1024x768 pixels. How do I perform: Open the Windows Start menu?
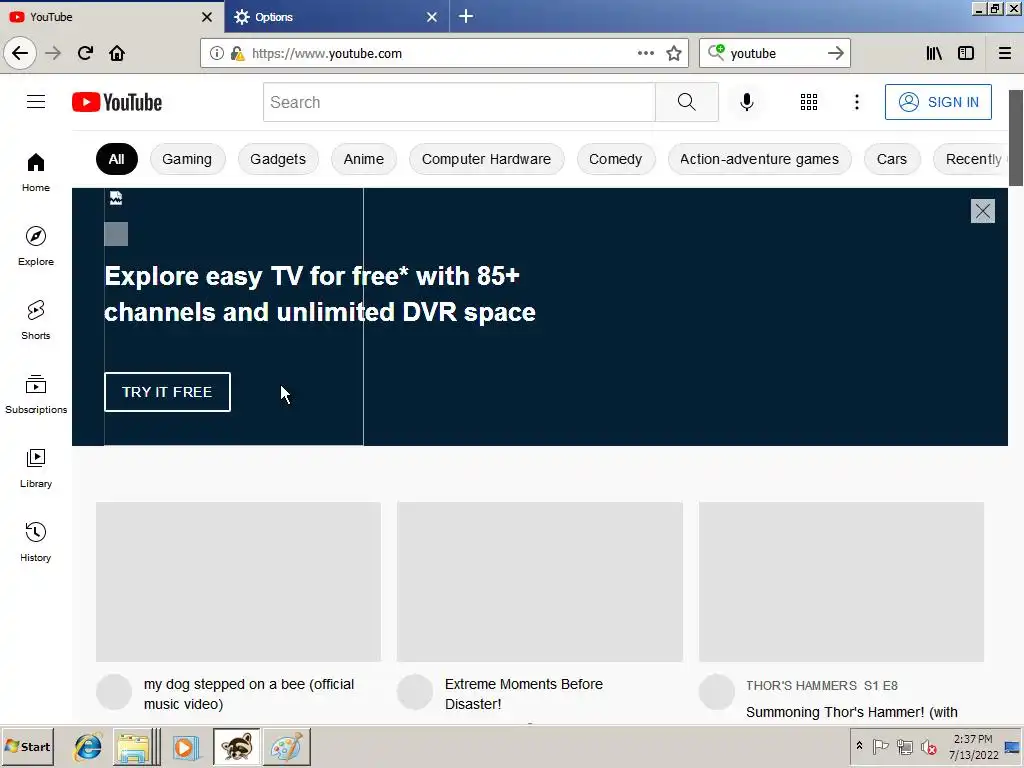(x=27, y=746)
